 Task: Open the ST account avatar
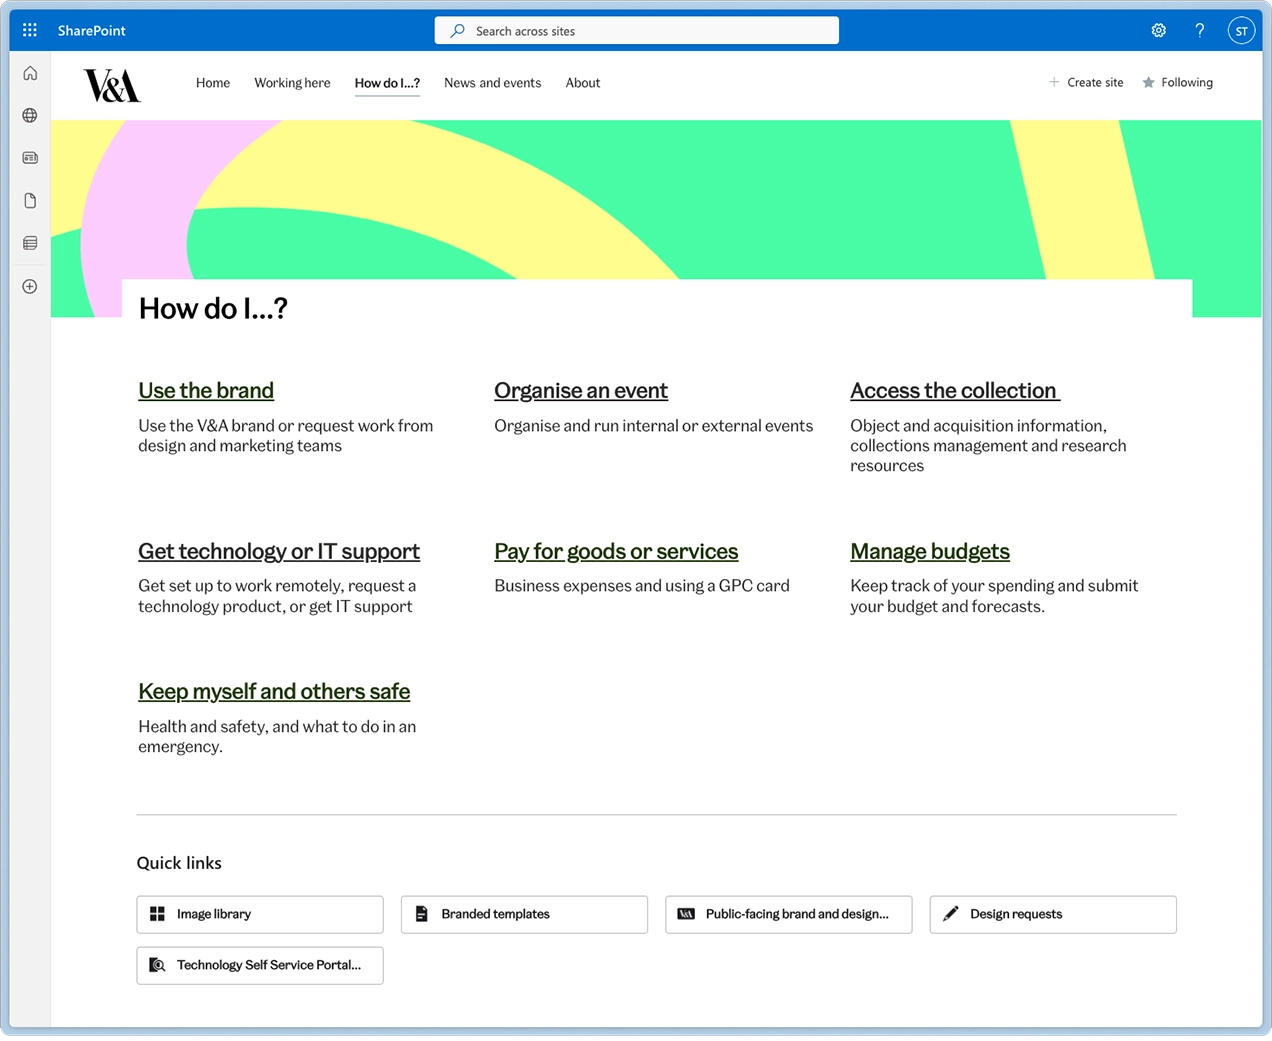click(1241, 30)
